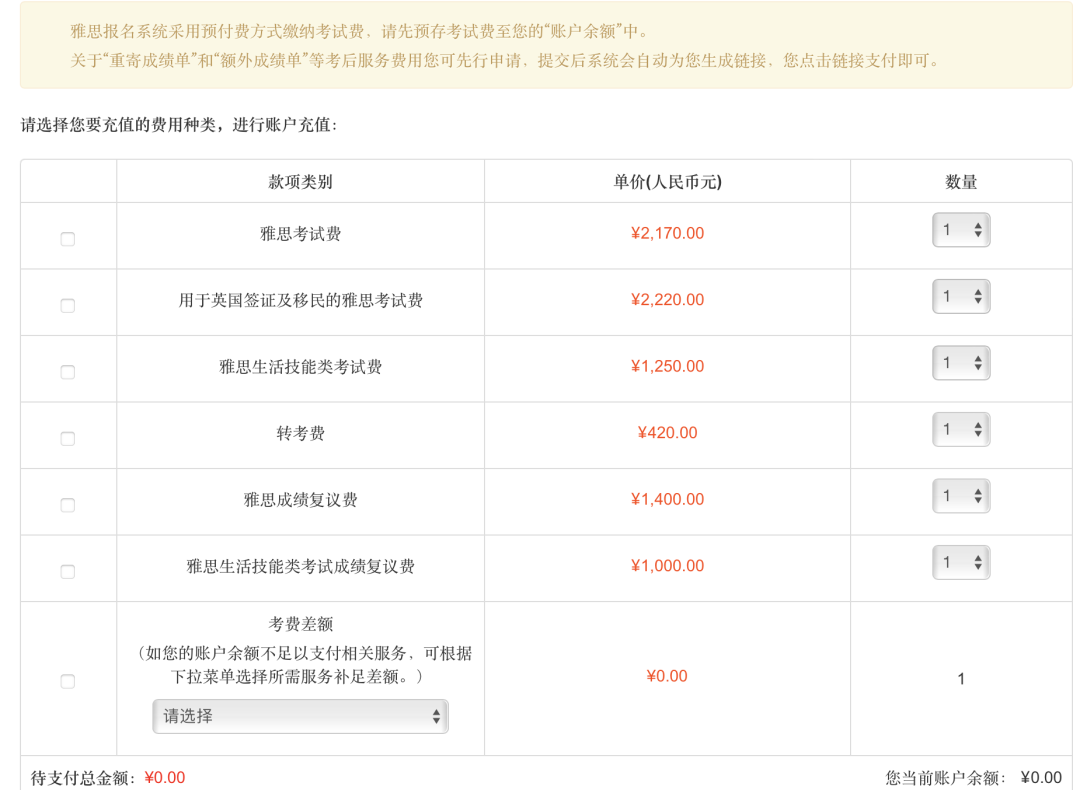Viewport: 1080px width, 790px height.
Task: Click the 雅思考试费 label
Action: point(300,234)
